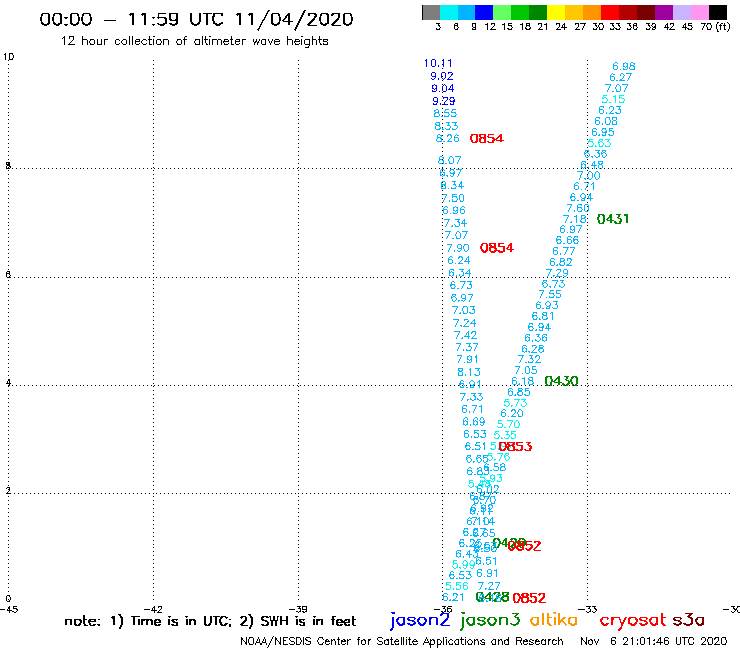
Task: Click the Nov 6 21:01:46 UTC 2020 timestamp
Action: 654,641
